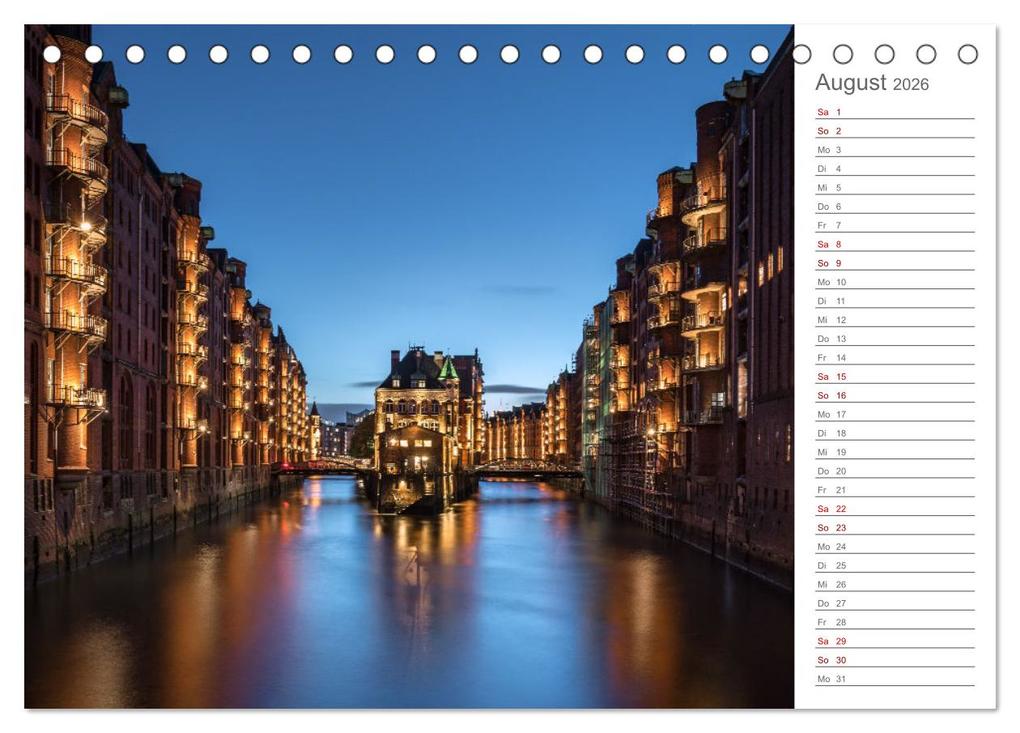
Task: Select the date row Mo 17
Action: (x=895, y=414)
